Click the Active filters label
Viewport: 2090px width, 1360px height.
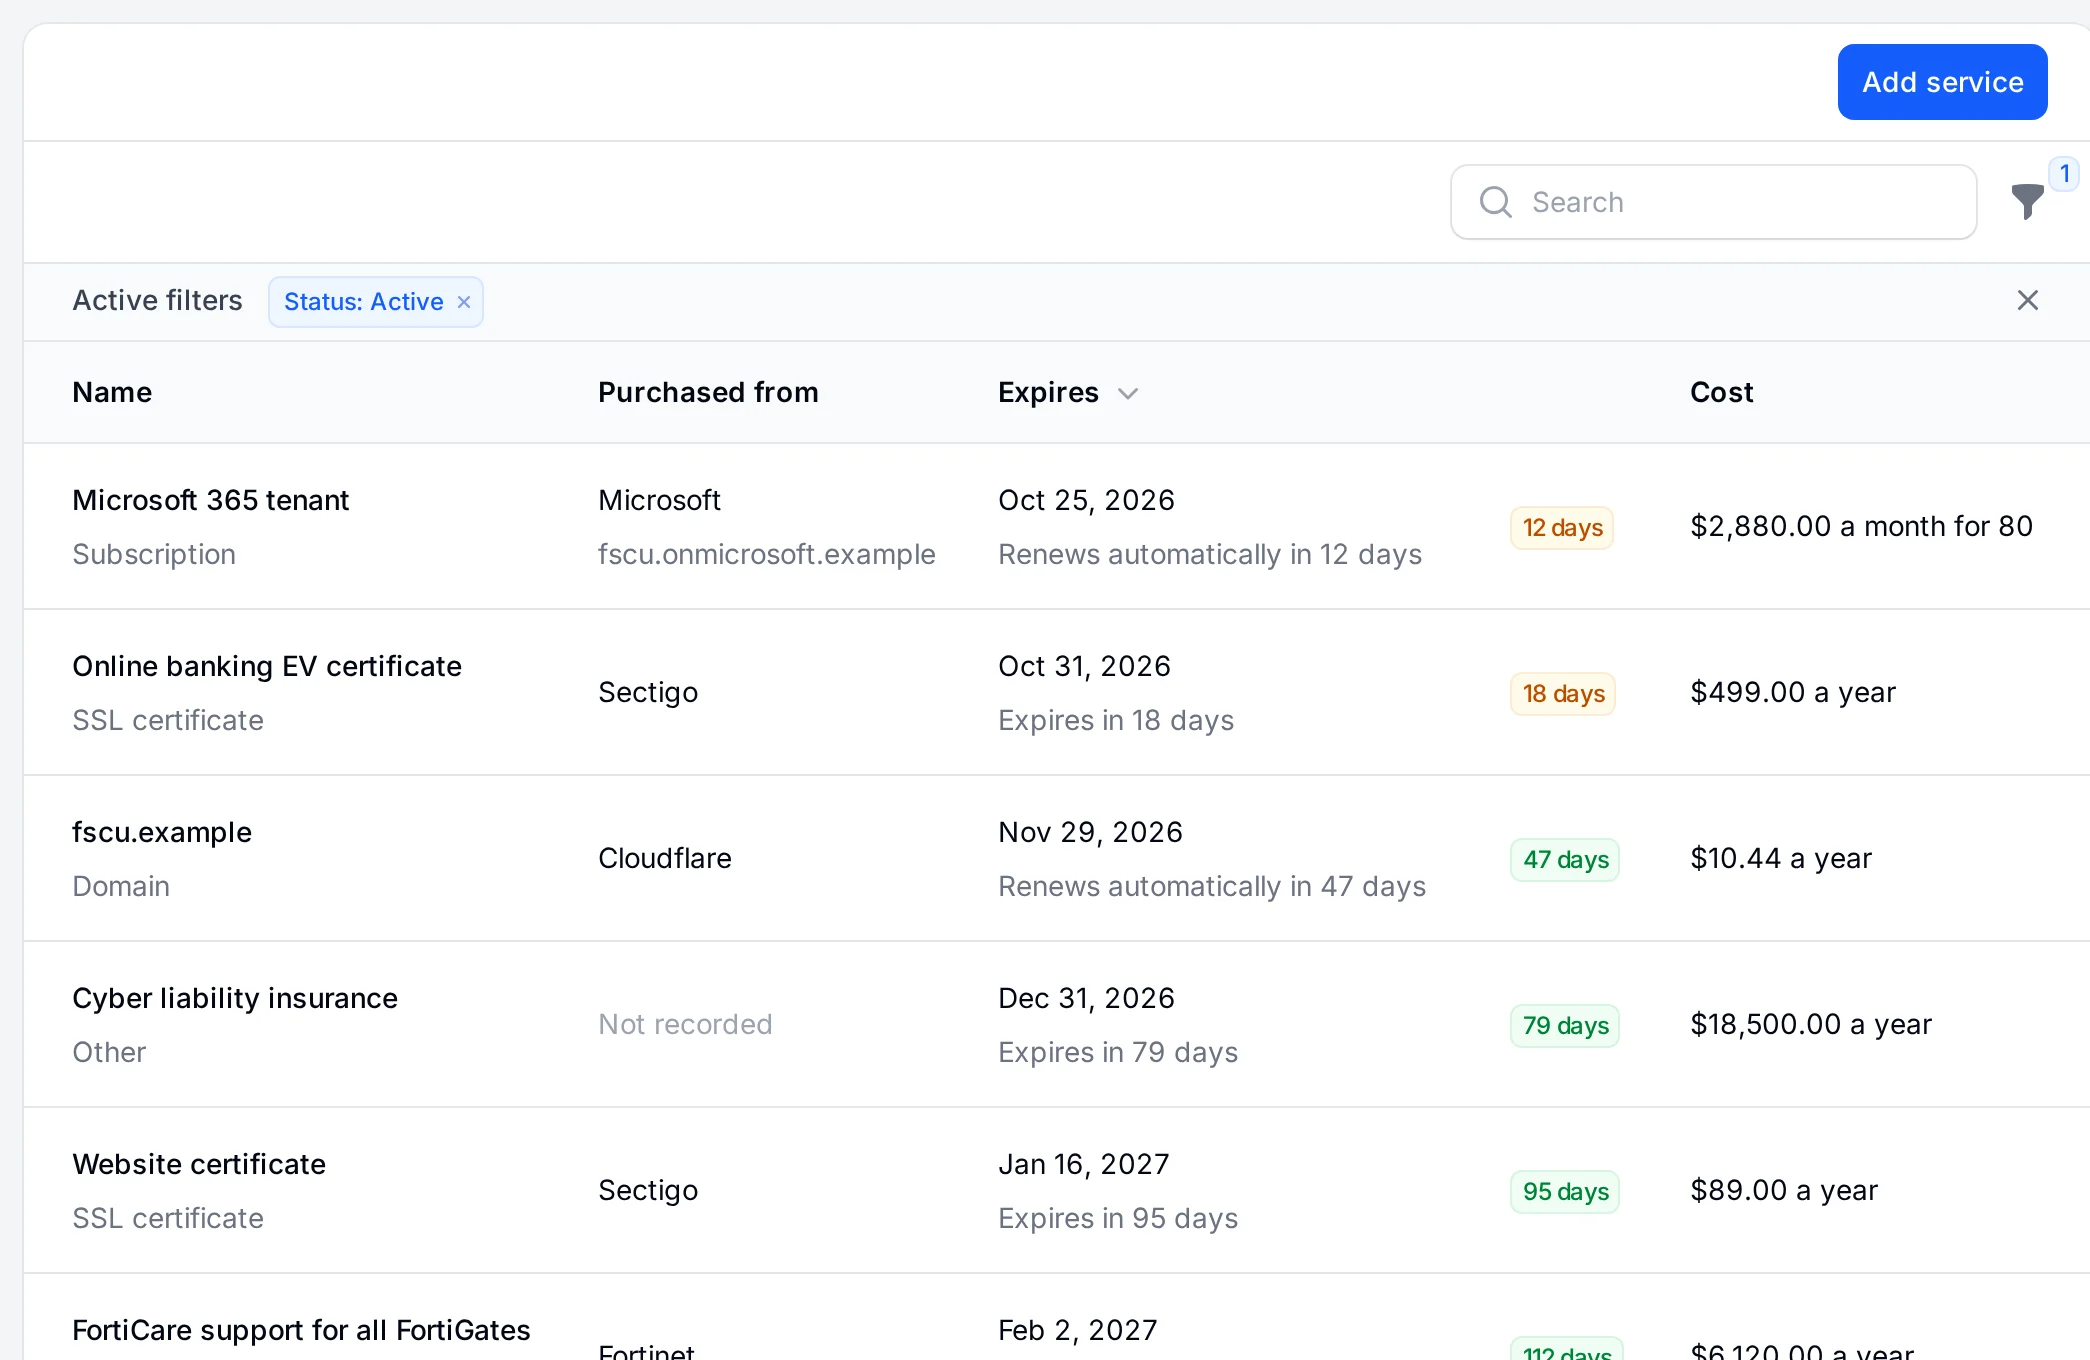coord(158,301)
